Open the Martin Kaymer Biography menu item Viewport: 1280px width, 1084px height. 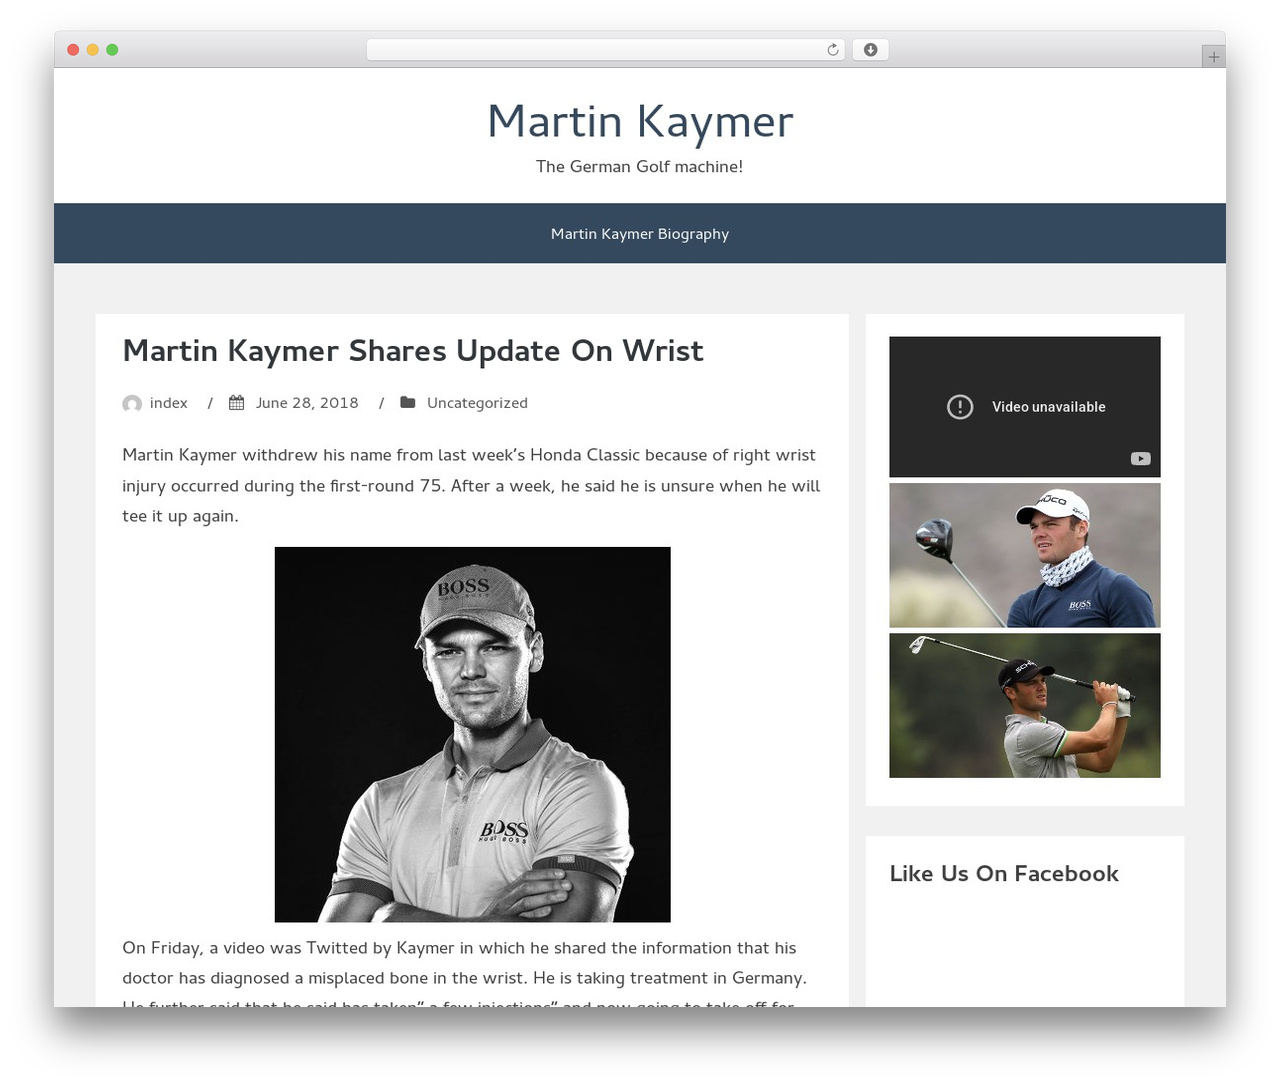coord(640,234)
